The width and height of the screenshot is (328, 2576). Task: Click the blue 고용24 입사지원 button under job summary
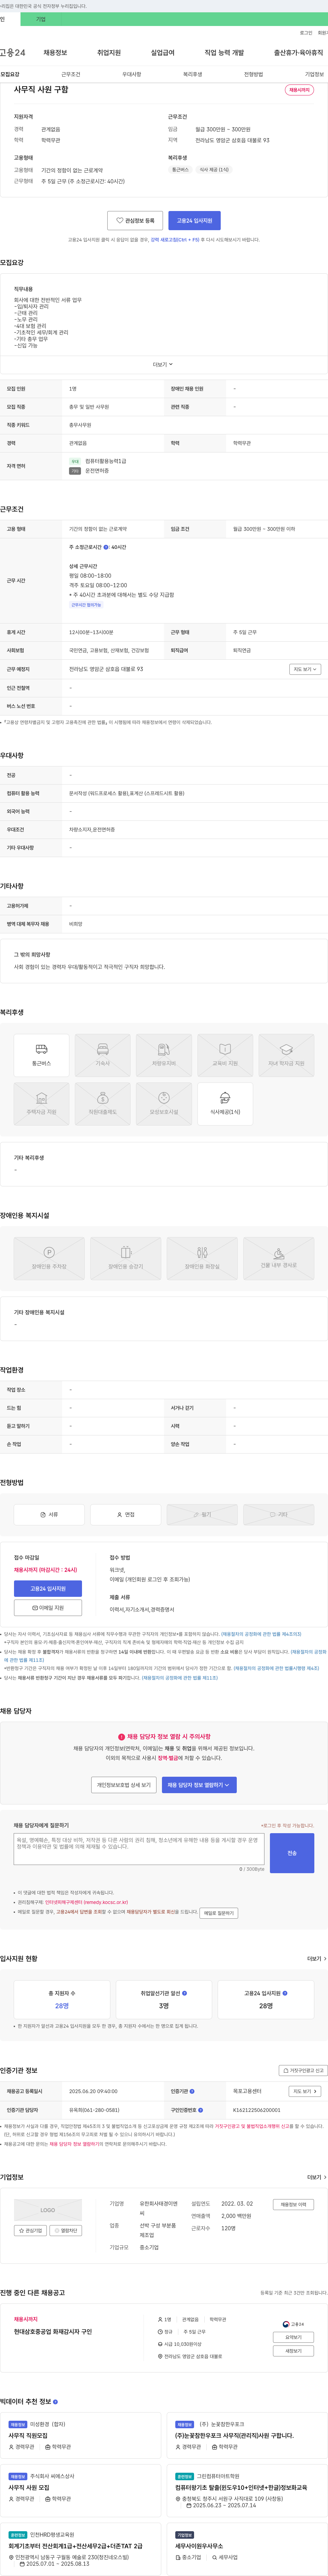point(195,220)
